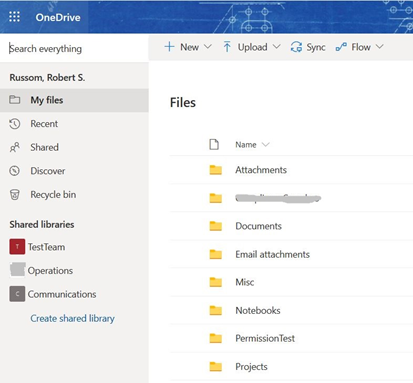
Task: Click the plus icon beside New
Action: point(169,47)
